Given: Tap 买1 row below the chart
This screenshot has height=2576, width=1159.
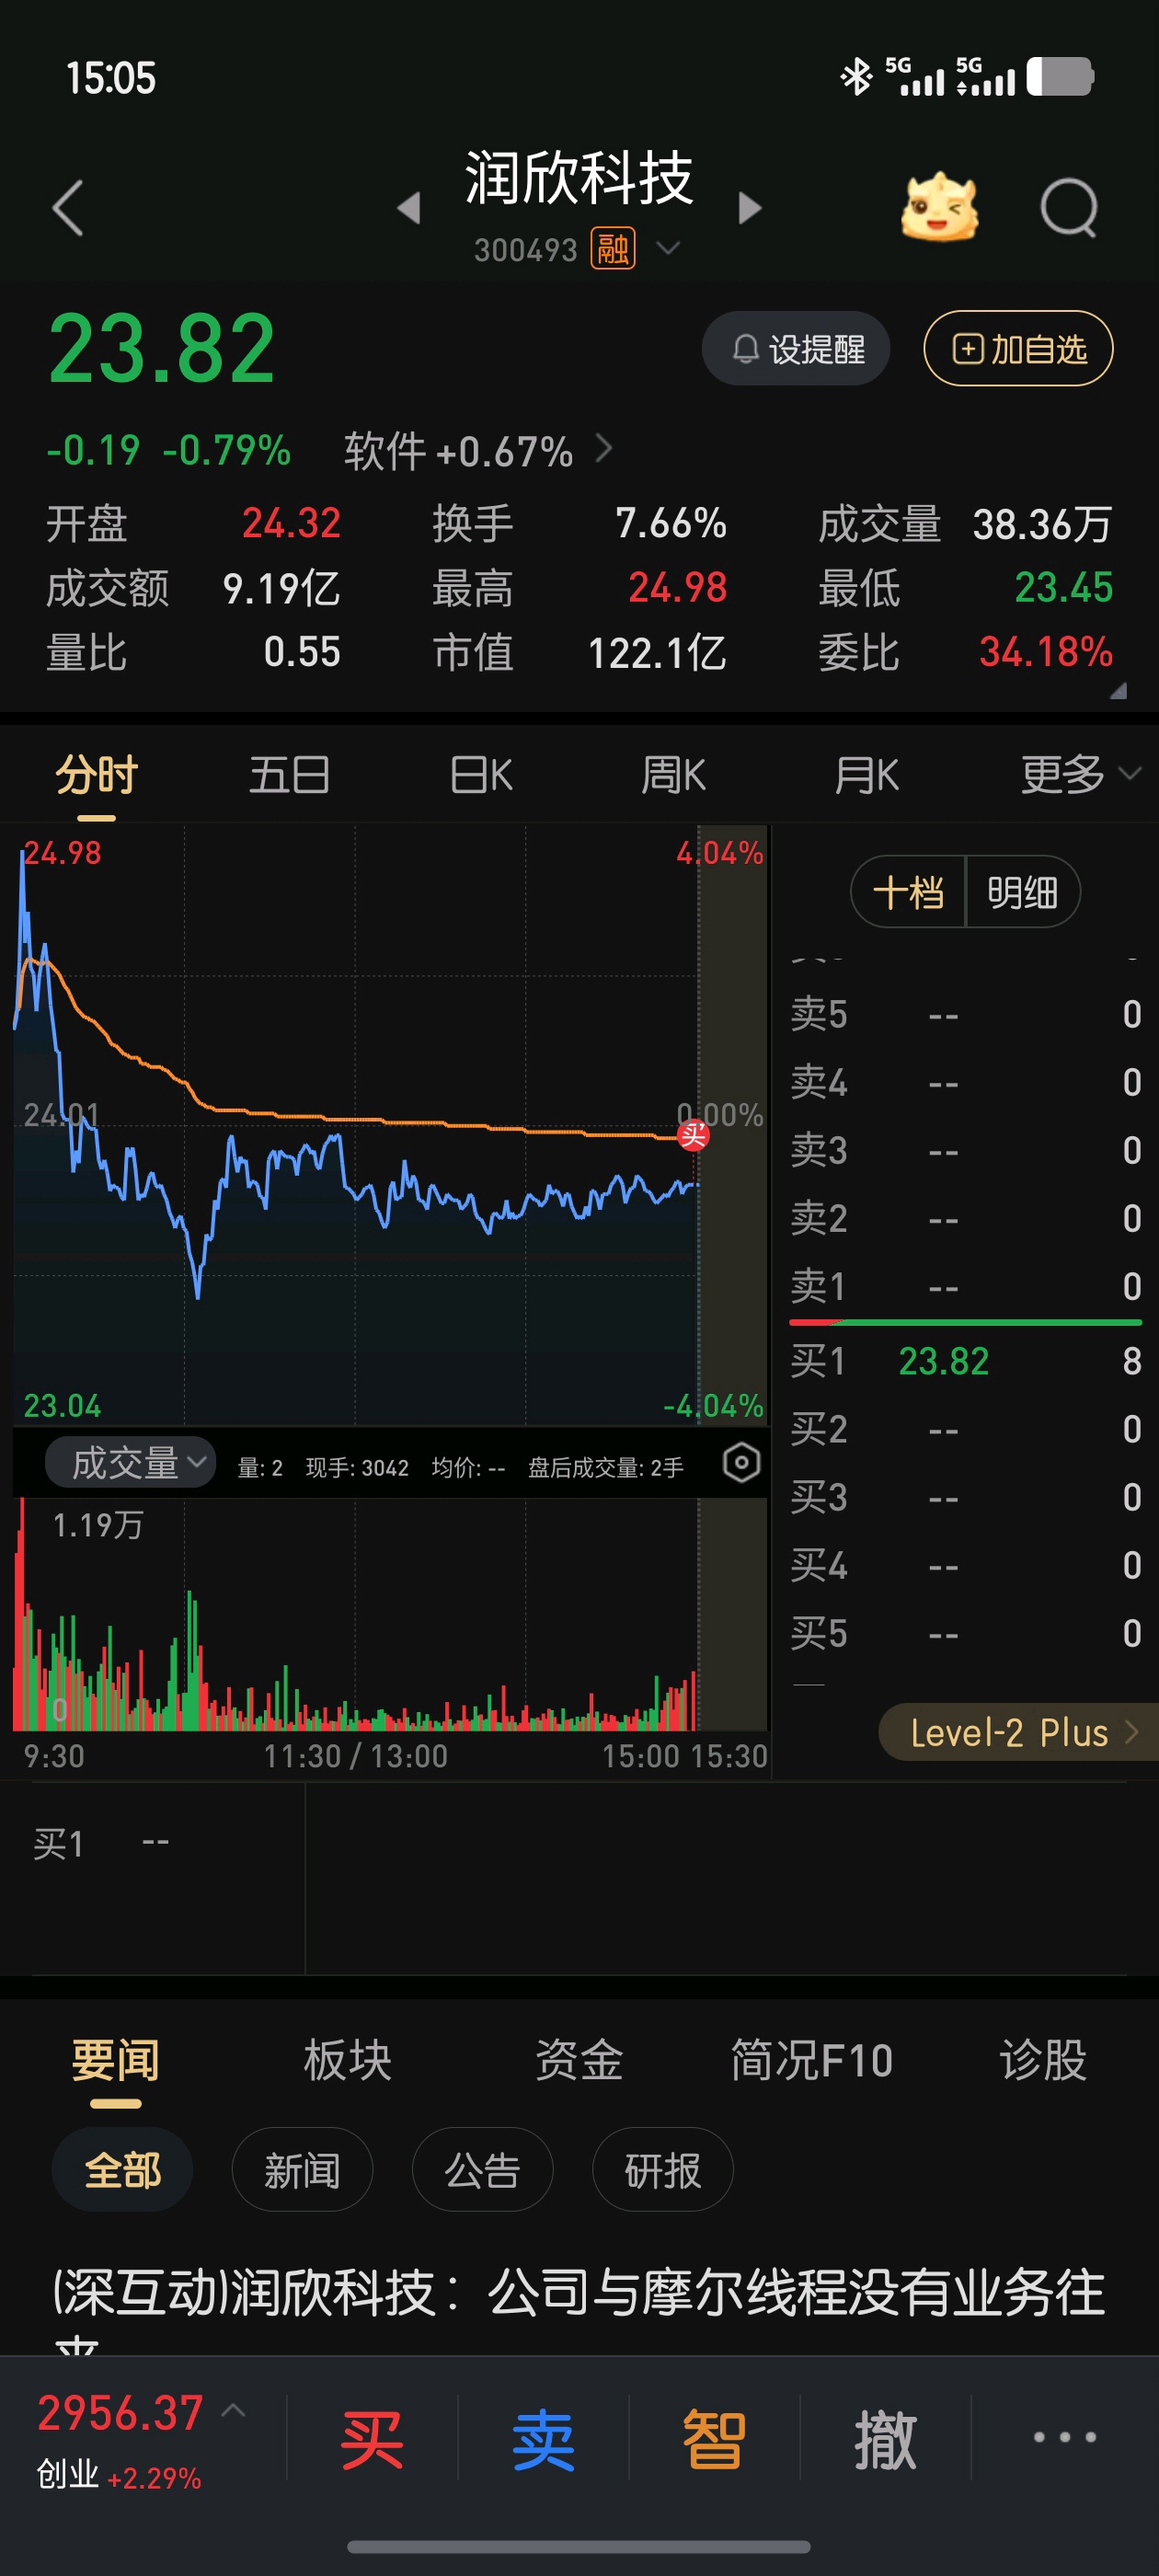Looking at the screenshot, I should coord(100,1844).
